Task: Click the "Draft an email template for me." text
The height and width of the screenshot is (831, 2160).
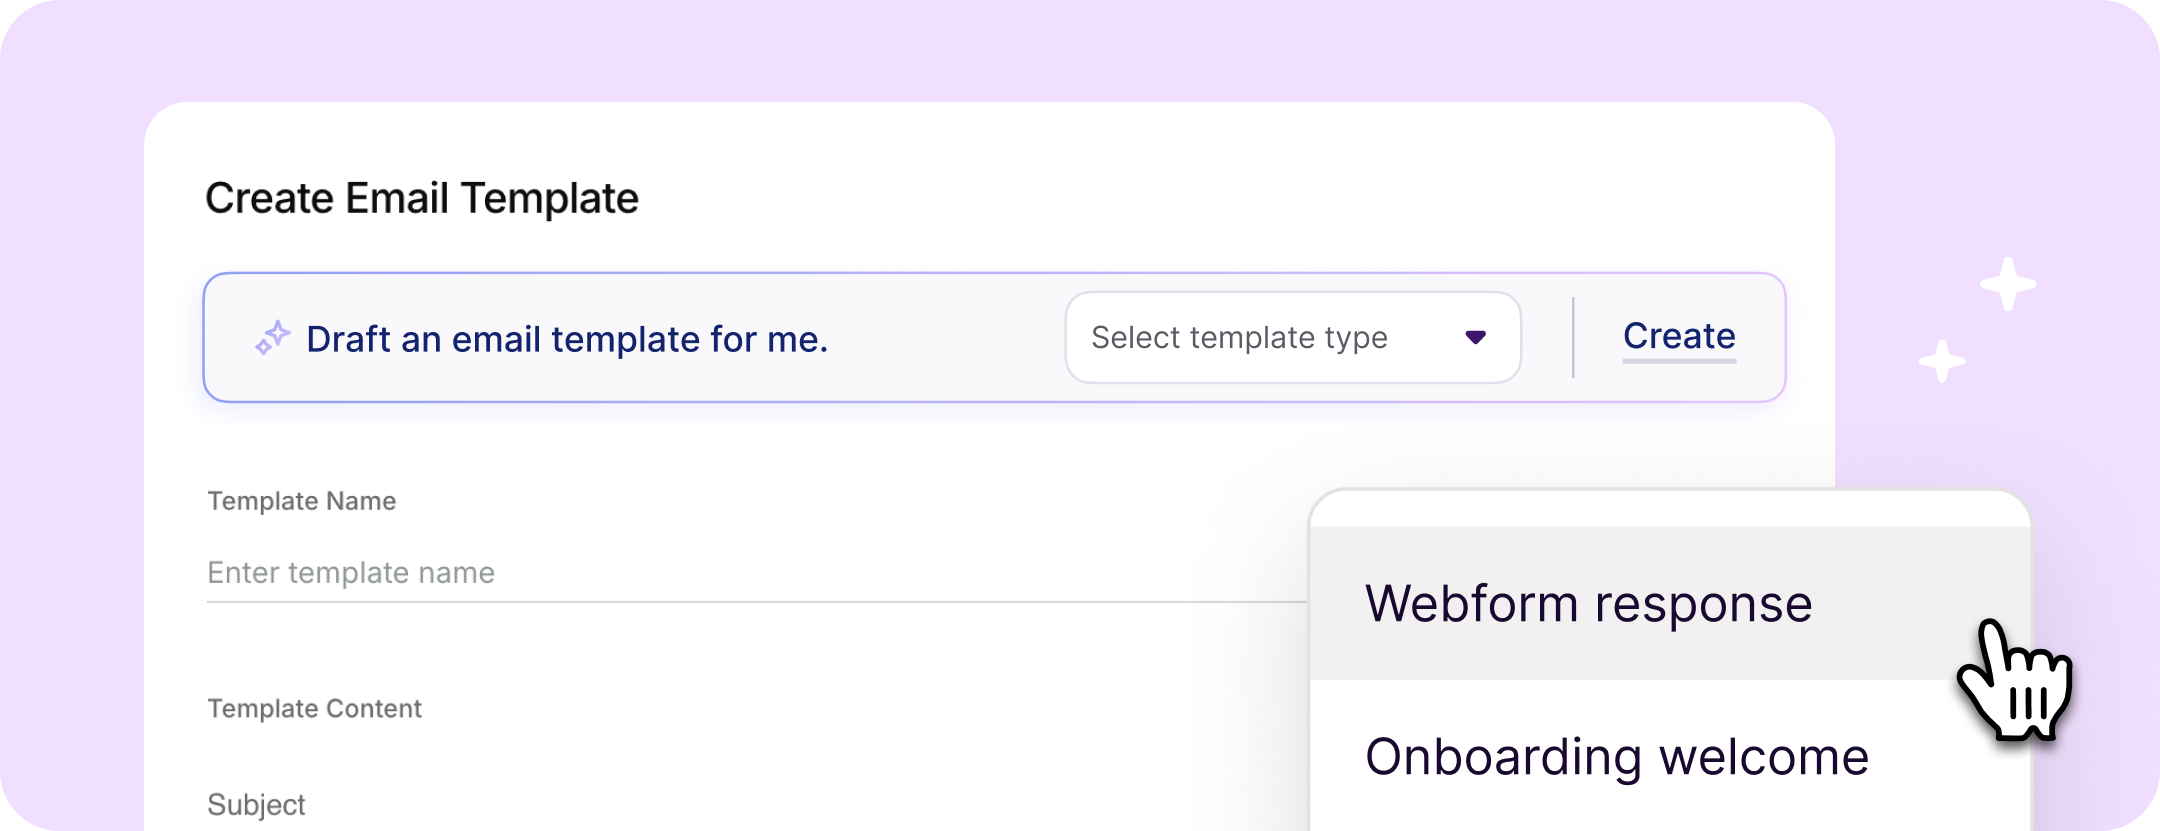Action: click(x=567, y=340)
